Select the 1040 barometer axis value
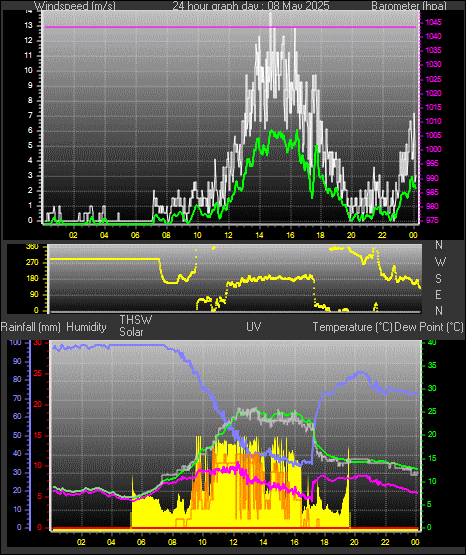466x555 pixels. (x=433, y=36)
